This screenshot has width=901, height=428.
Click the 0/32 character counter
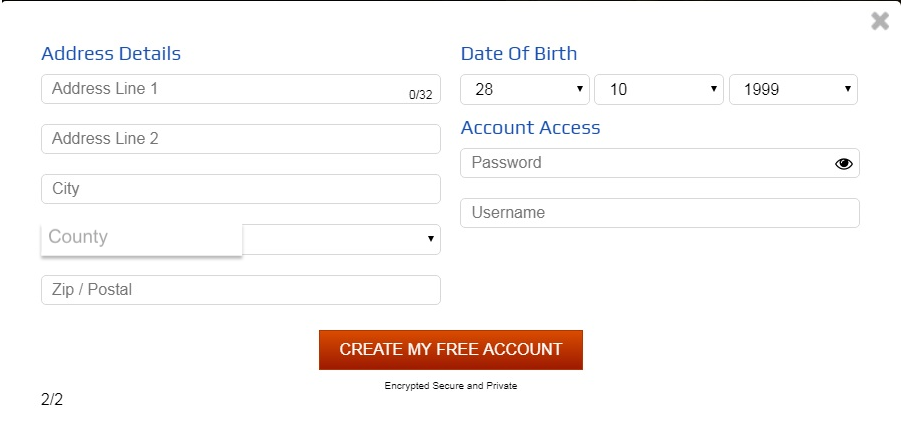pos(420,95)
